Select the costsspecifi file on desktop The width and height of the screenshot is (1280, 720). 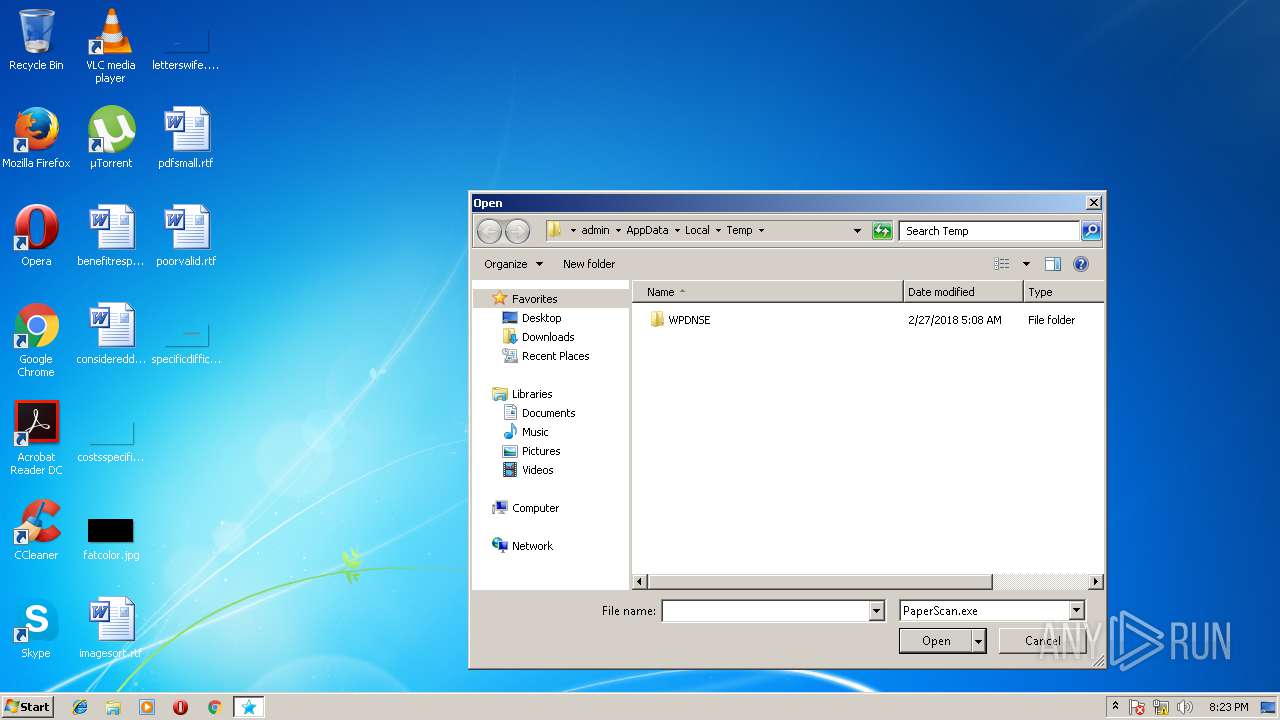point(110,442)
